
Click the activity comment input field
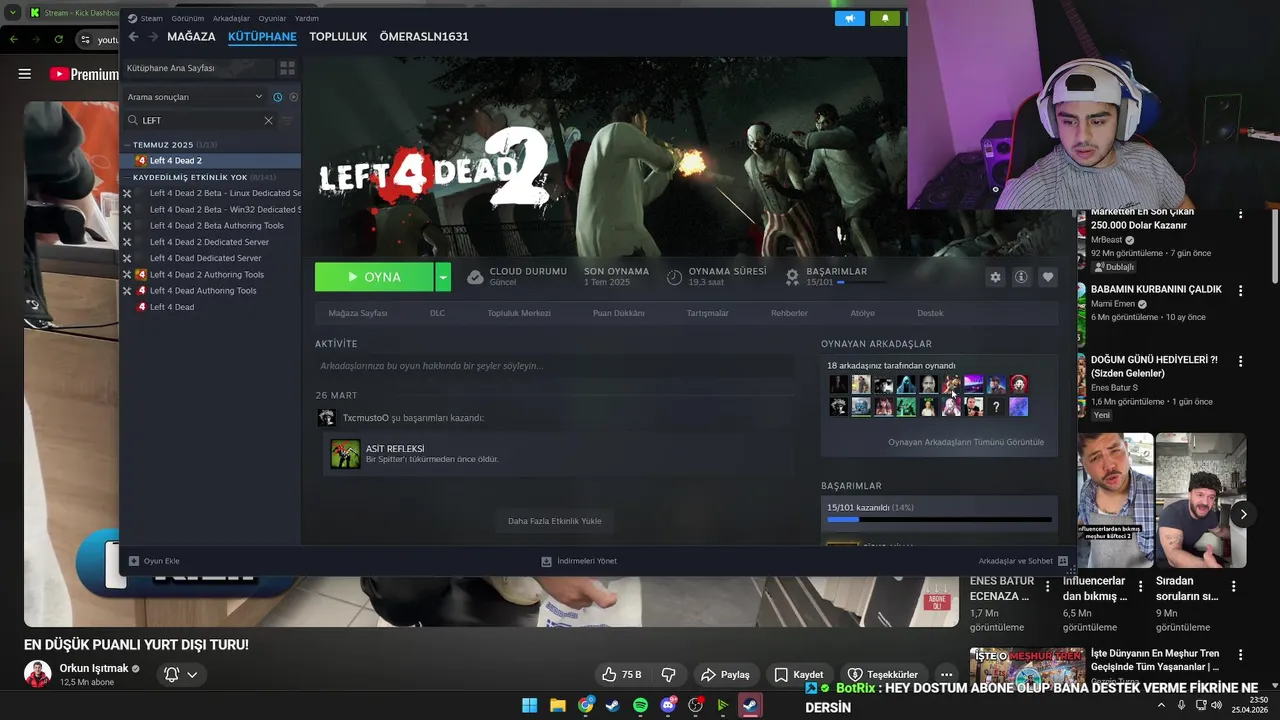[x=556, y=366]
